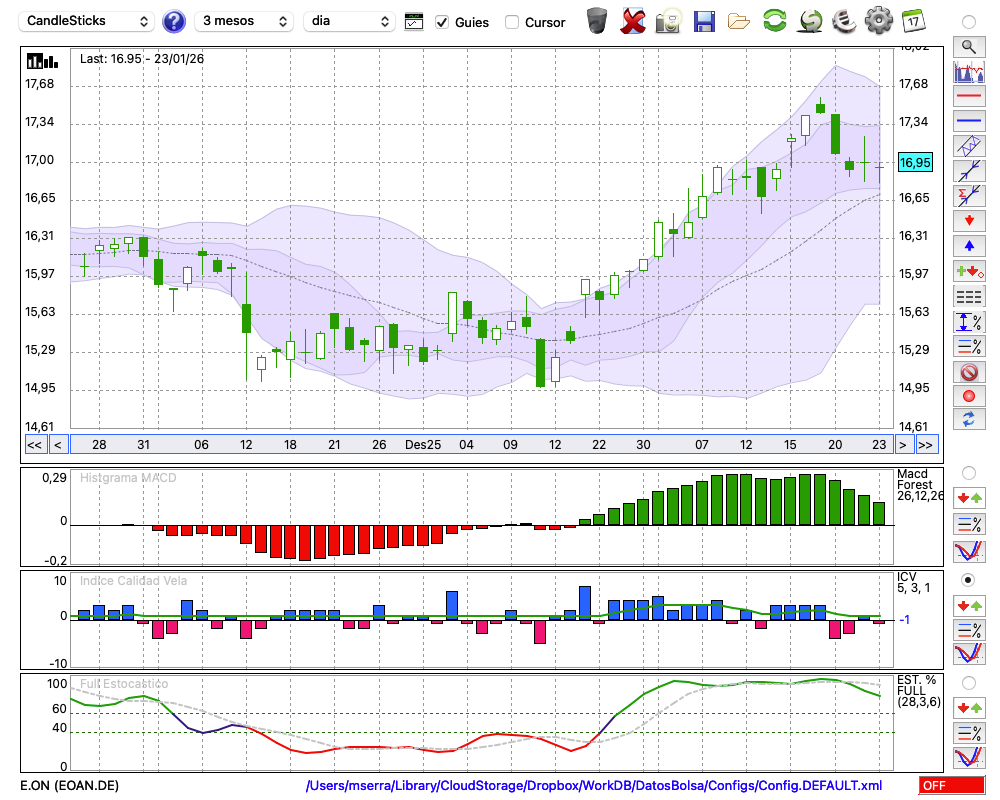Select the blue horizontal line tool
Screen dimensions: 1000x800
[968, 121]
